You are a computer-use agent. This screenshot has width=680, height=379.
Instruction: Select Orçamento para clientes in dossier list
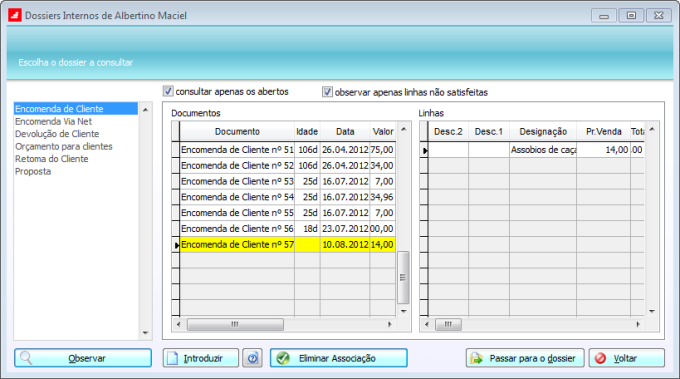point(76,147)
